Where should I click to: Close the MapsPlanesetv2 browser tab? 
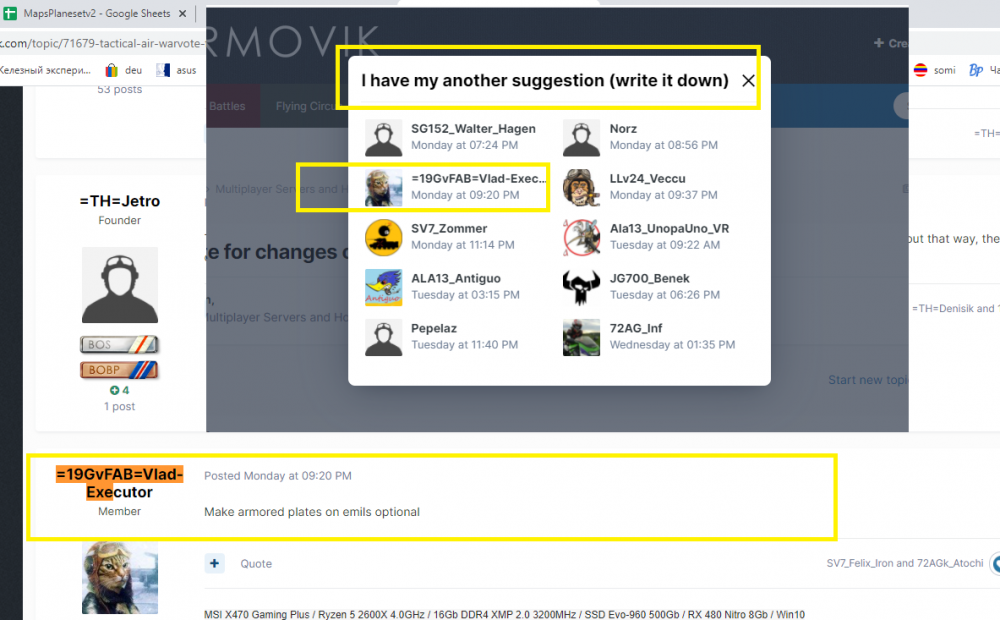click(182, 13)
